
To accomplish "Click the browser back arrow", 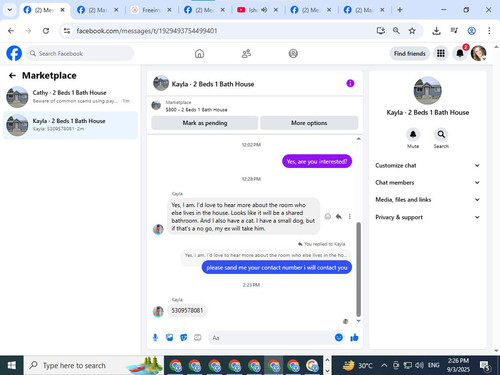I will [11, 31].
